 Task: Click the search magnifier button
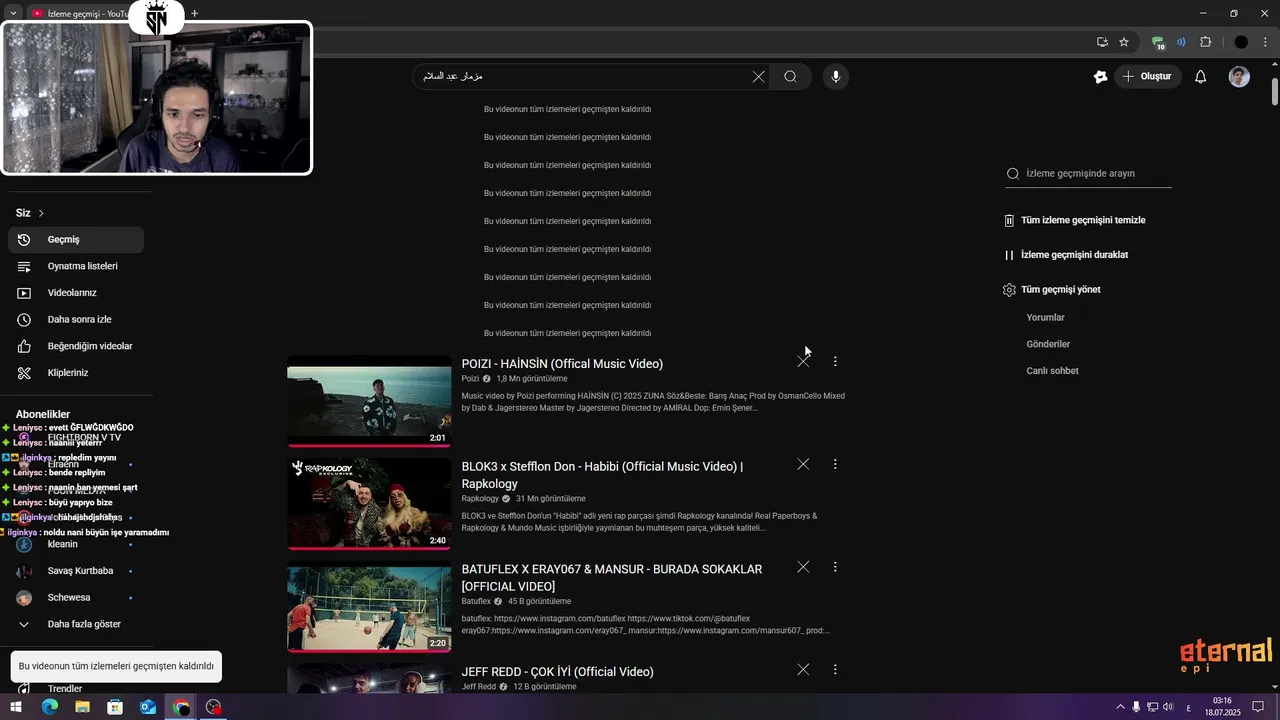(790, 77)
